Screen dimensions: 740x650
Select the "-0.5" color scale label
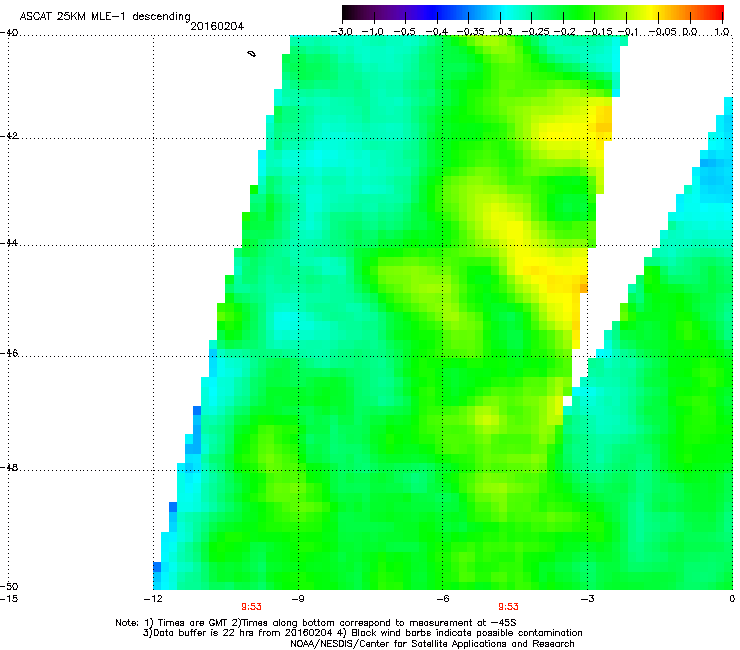[404, 32]
